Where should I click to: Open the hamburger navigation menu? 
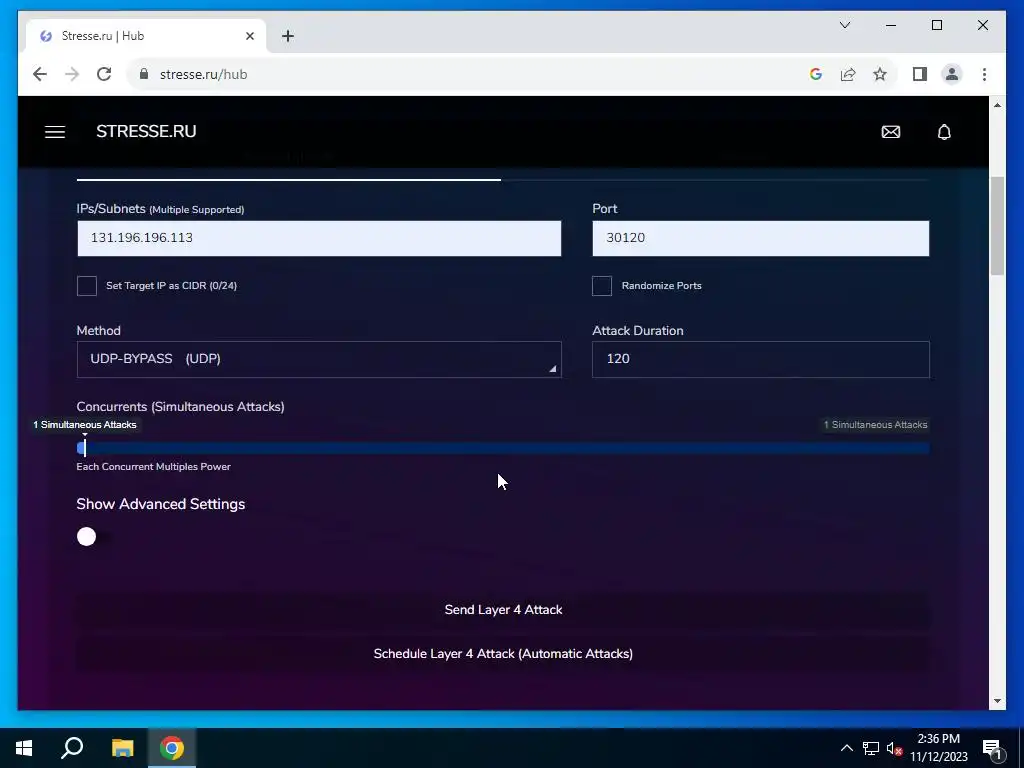(55, 132)
